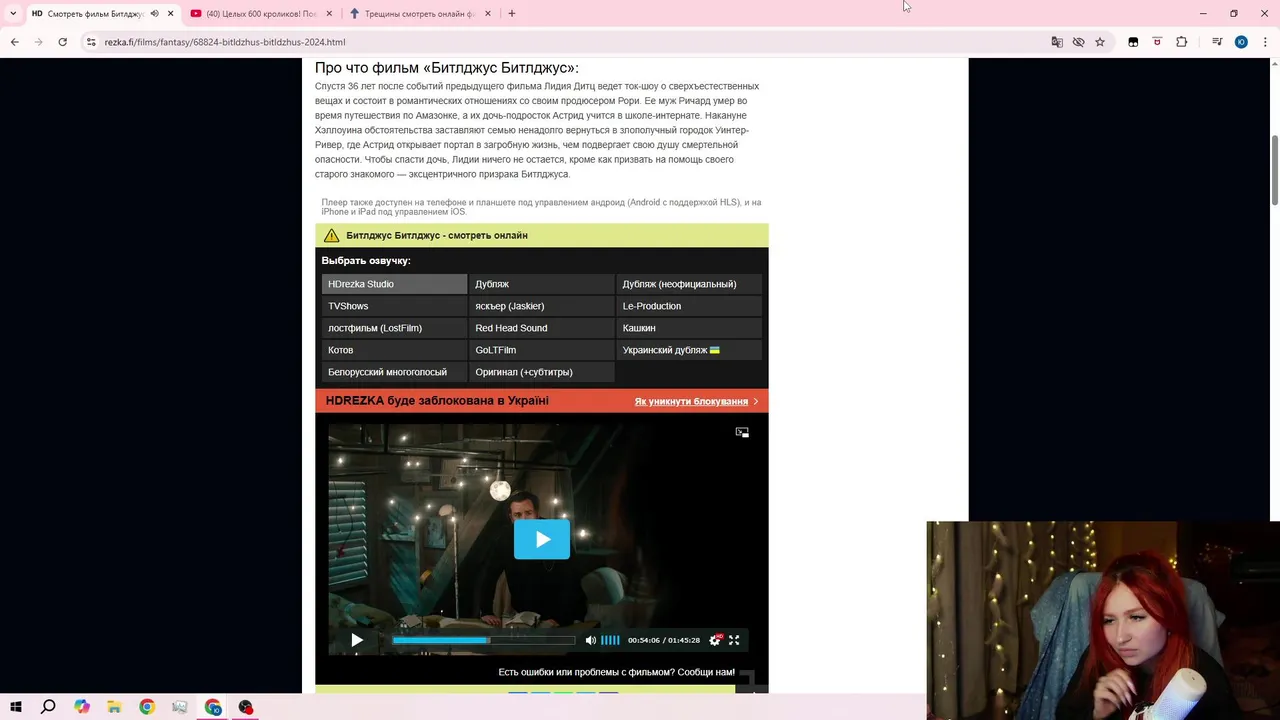Select the Котов voiceover
1280x720 pixels.
394,350
